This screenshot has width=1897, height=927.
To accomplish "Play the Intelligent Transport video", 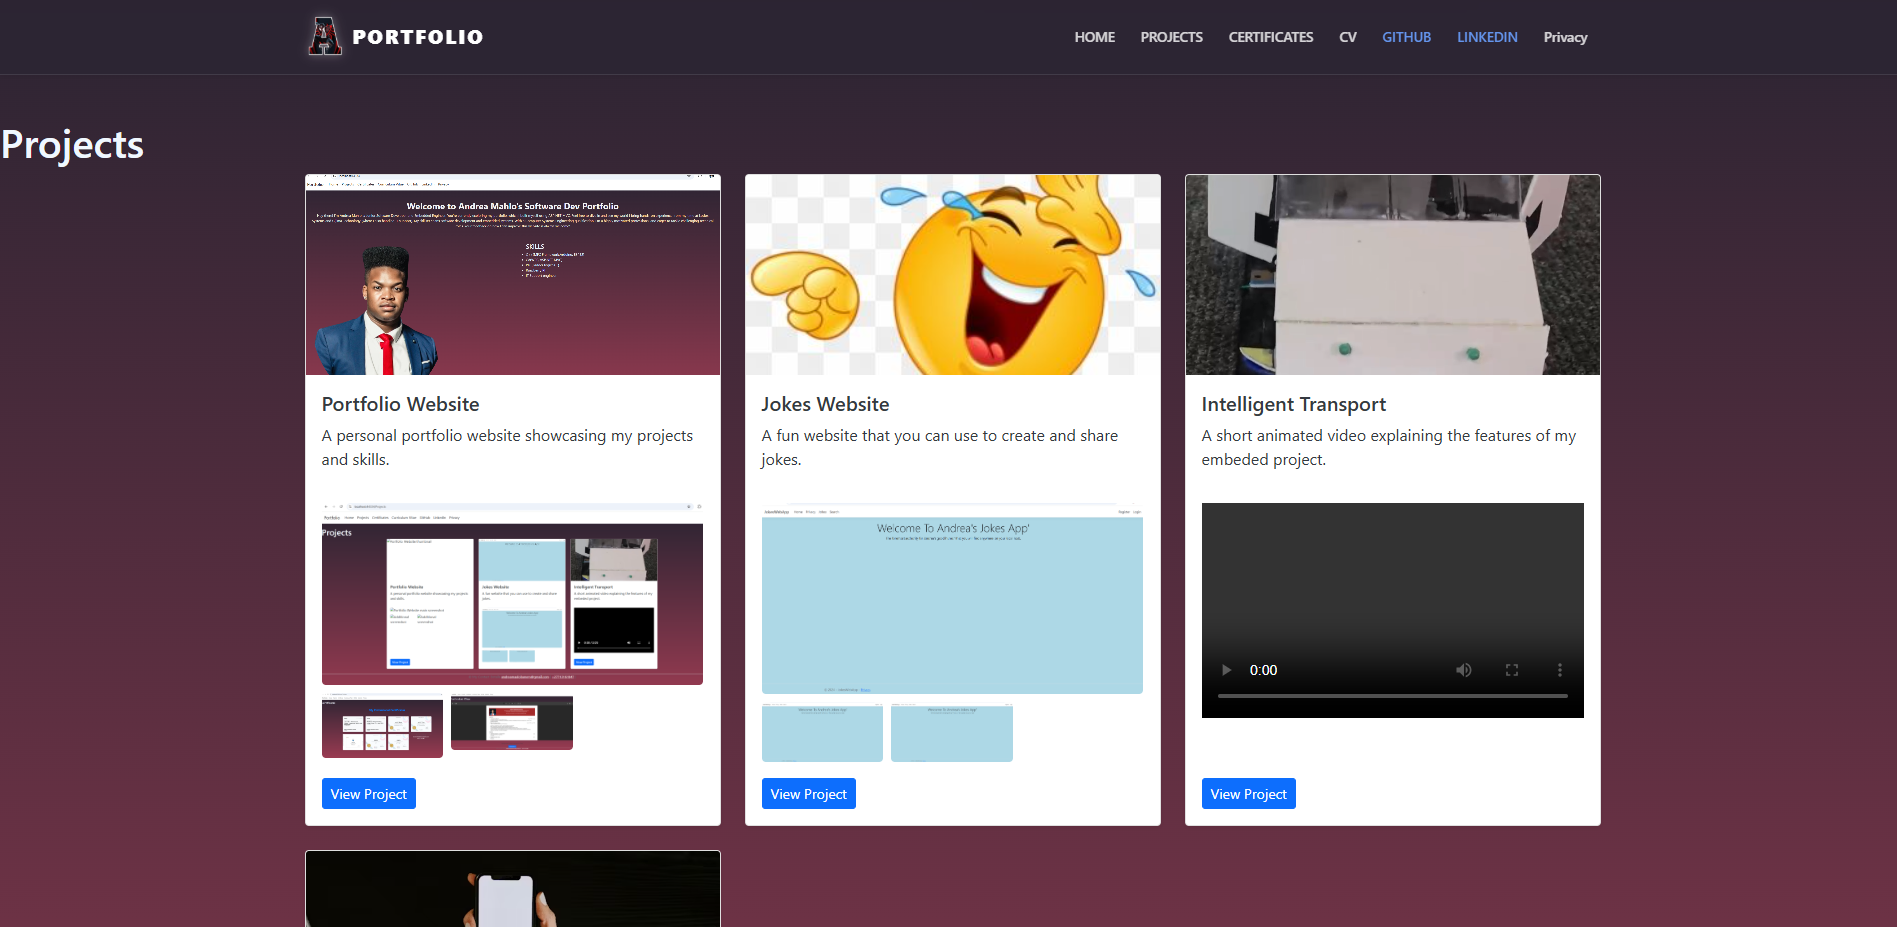I will point(1226,670).
